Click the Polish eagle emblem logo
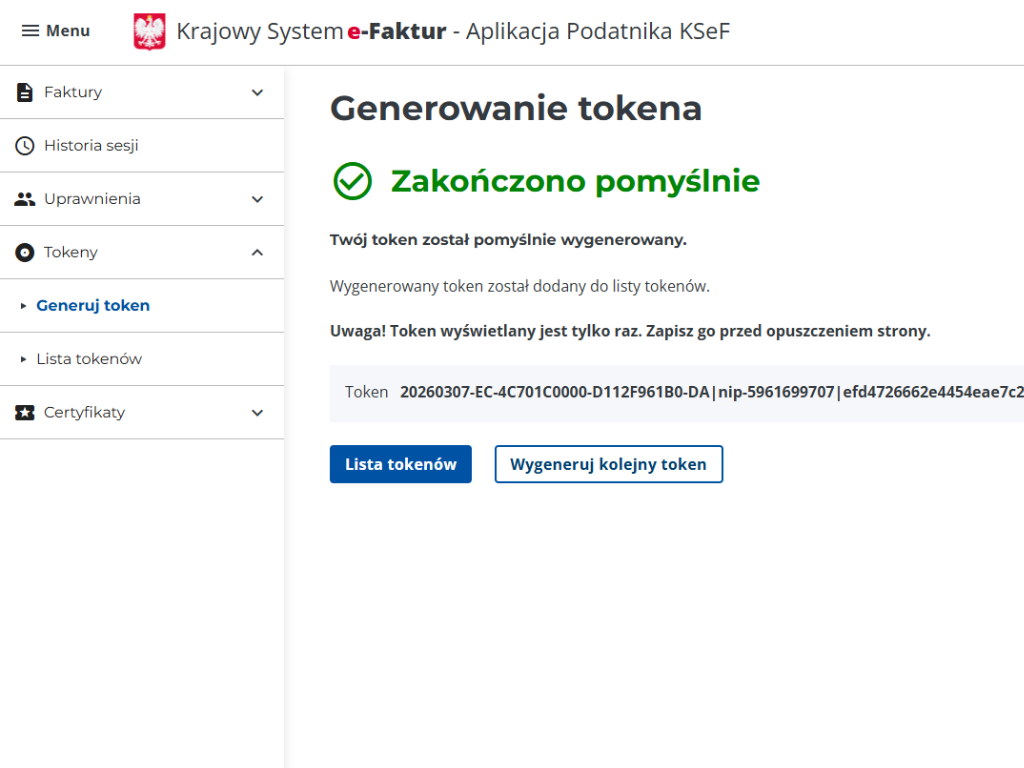 click(149, 32)
